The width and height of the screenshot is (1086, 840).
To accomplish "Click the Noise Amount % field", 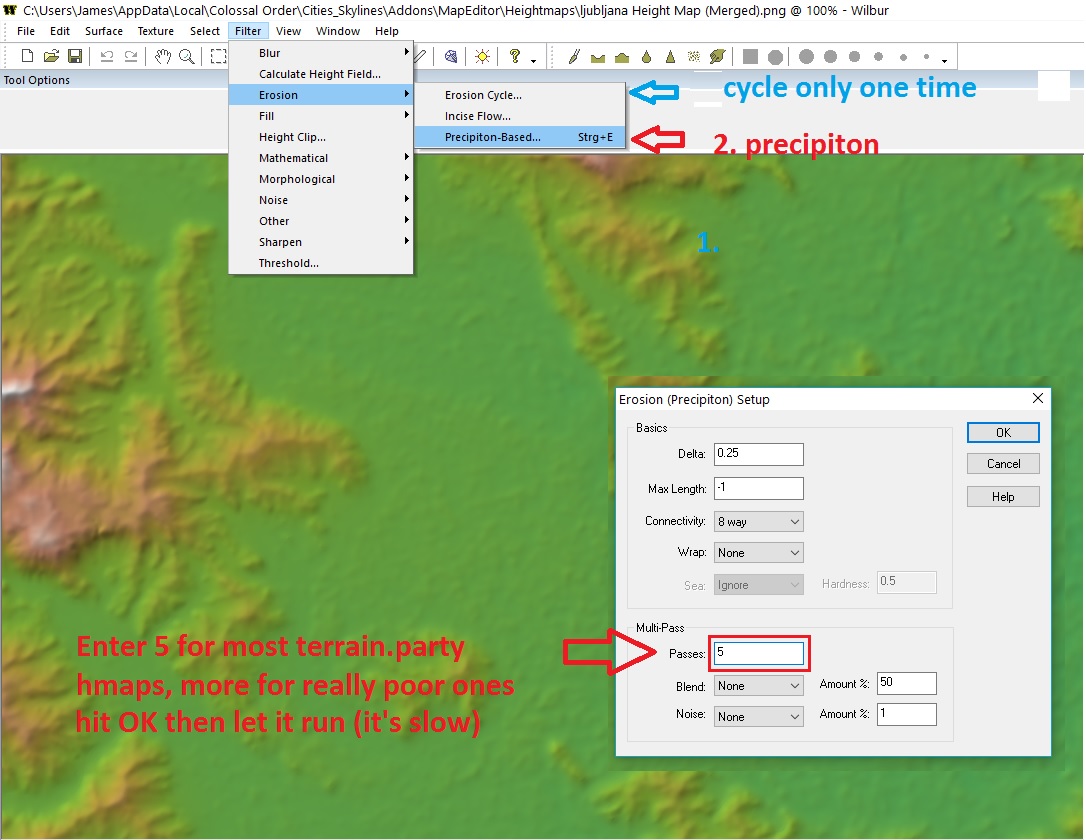I will [907, 714].
